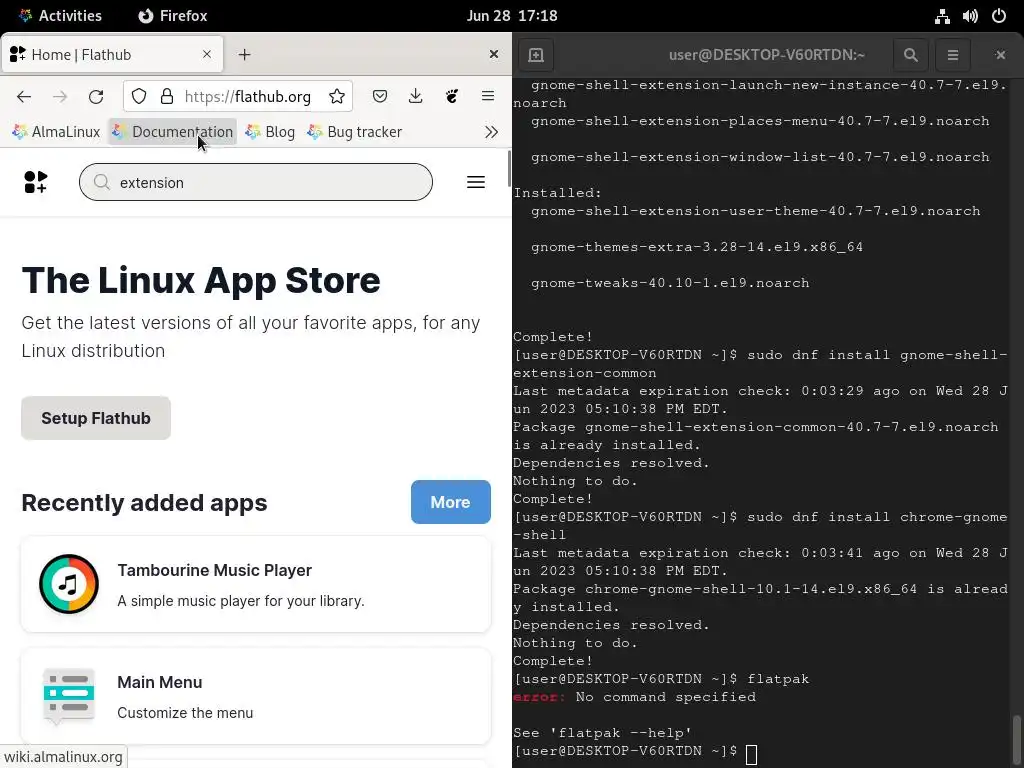Click the search magnifier in Flathub search box
Viewport: 1024px width, 768px height.
click(x=101, y=182)
